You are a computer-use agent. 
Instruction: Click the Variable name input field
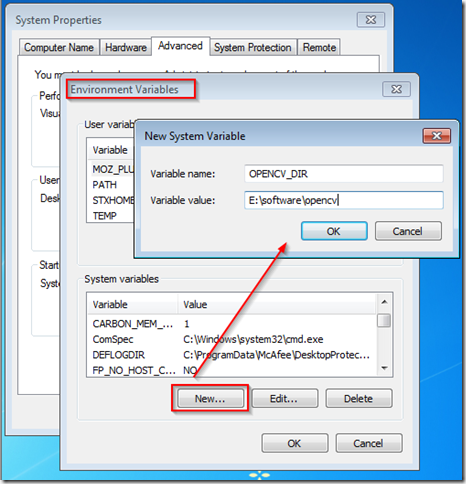pyautogui.click(x=344, y=174)
